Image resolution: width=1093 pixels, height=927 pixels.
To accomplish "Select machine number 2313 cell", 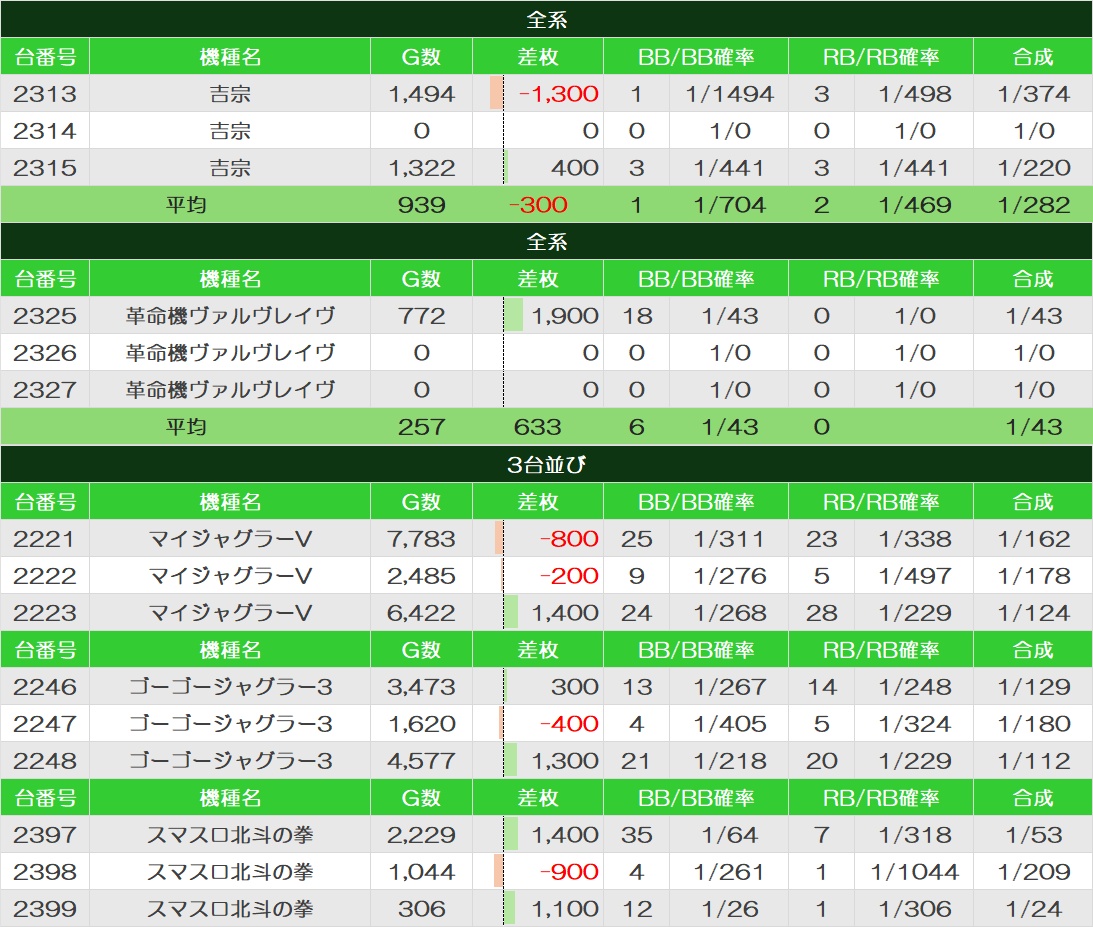I will tap(45, 93).
